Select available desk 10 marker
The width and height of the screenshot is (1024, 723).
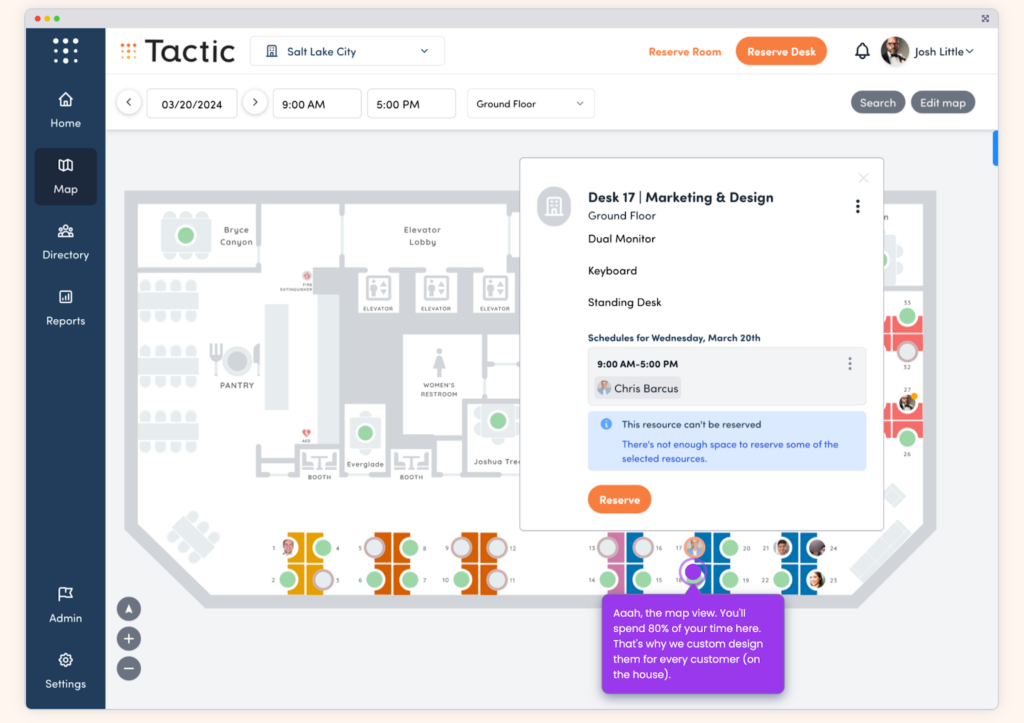click(x=462, y=579)
